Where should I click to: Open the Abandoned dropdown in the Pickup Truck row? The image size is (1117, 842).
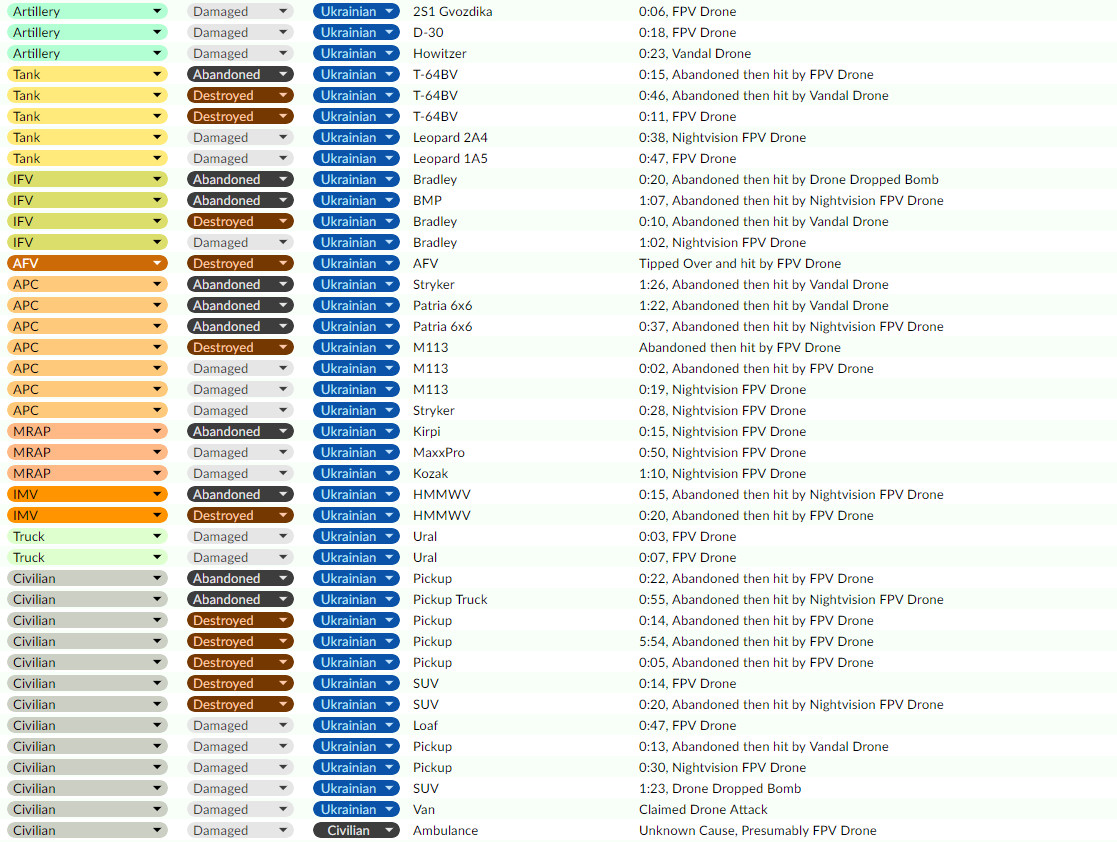click(x=240, y=600)
